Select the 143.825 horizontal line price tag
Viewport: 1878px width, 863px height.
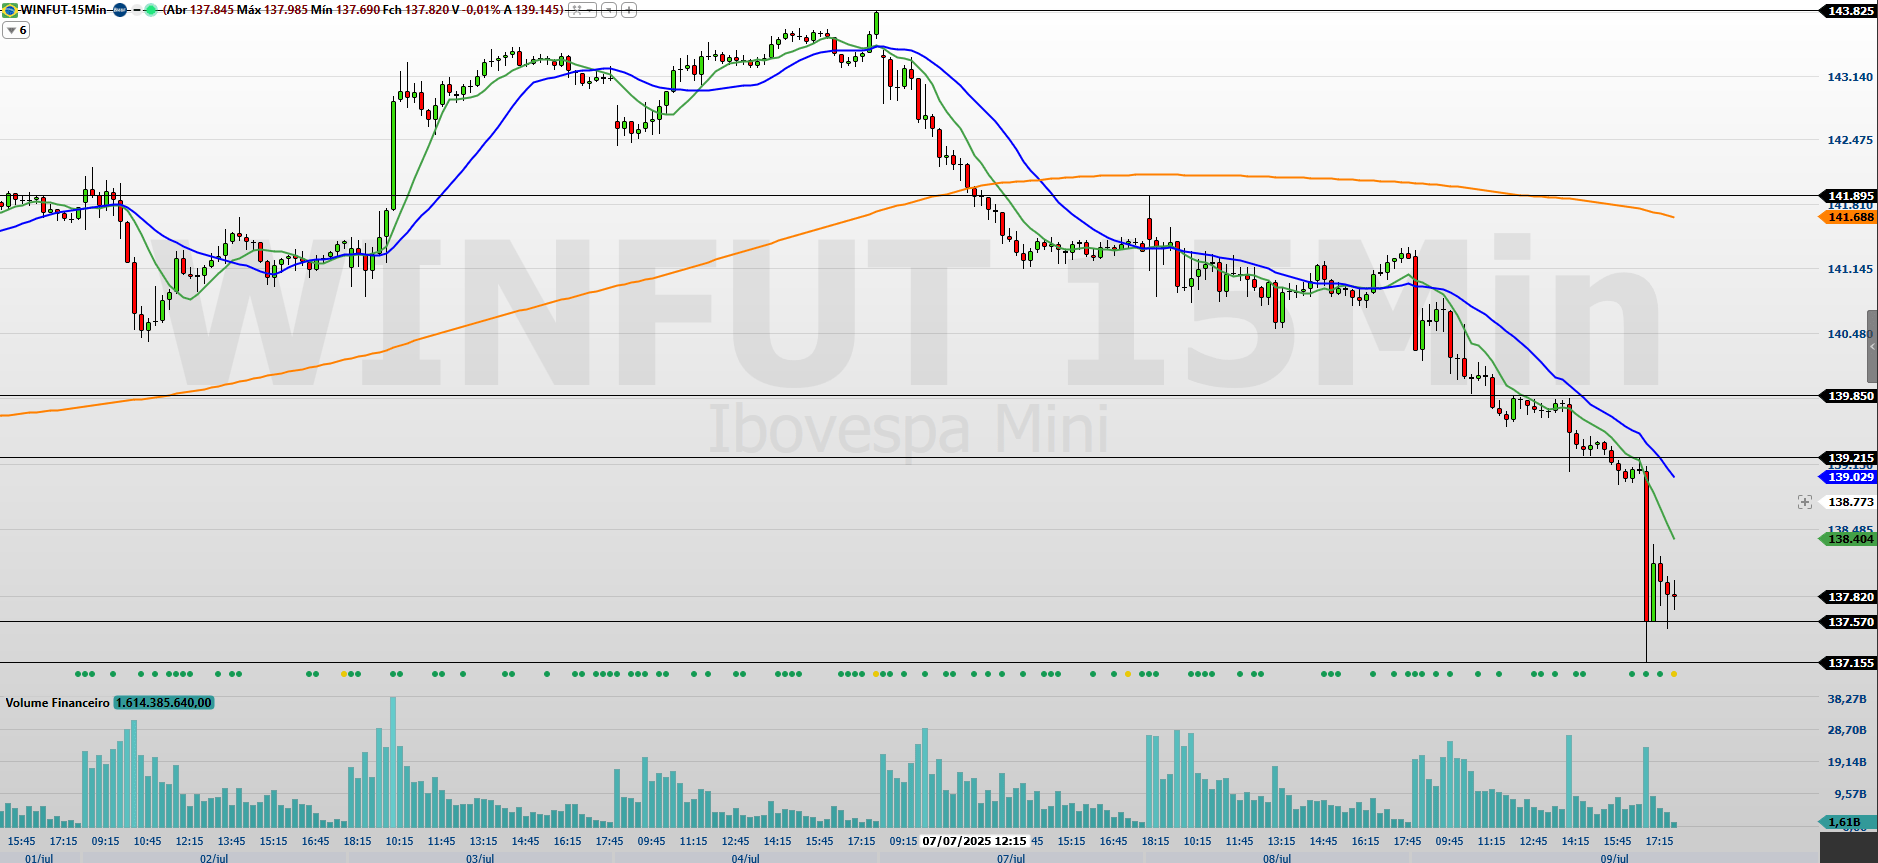coord(1849,11)
